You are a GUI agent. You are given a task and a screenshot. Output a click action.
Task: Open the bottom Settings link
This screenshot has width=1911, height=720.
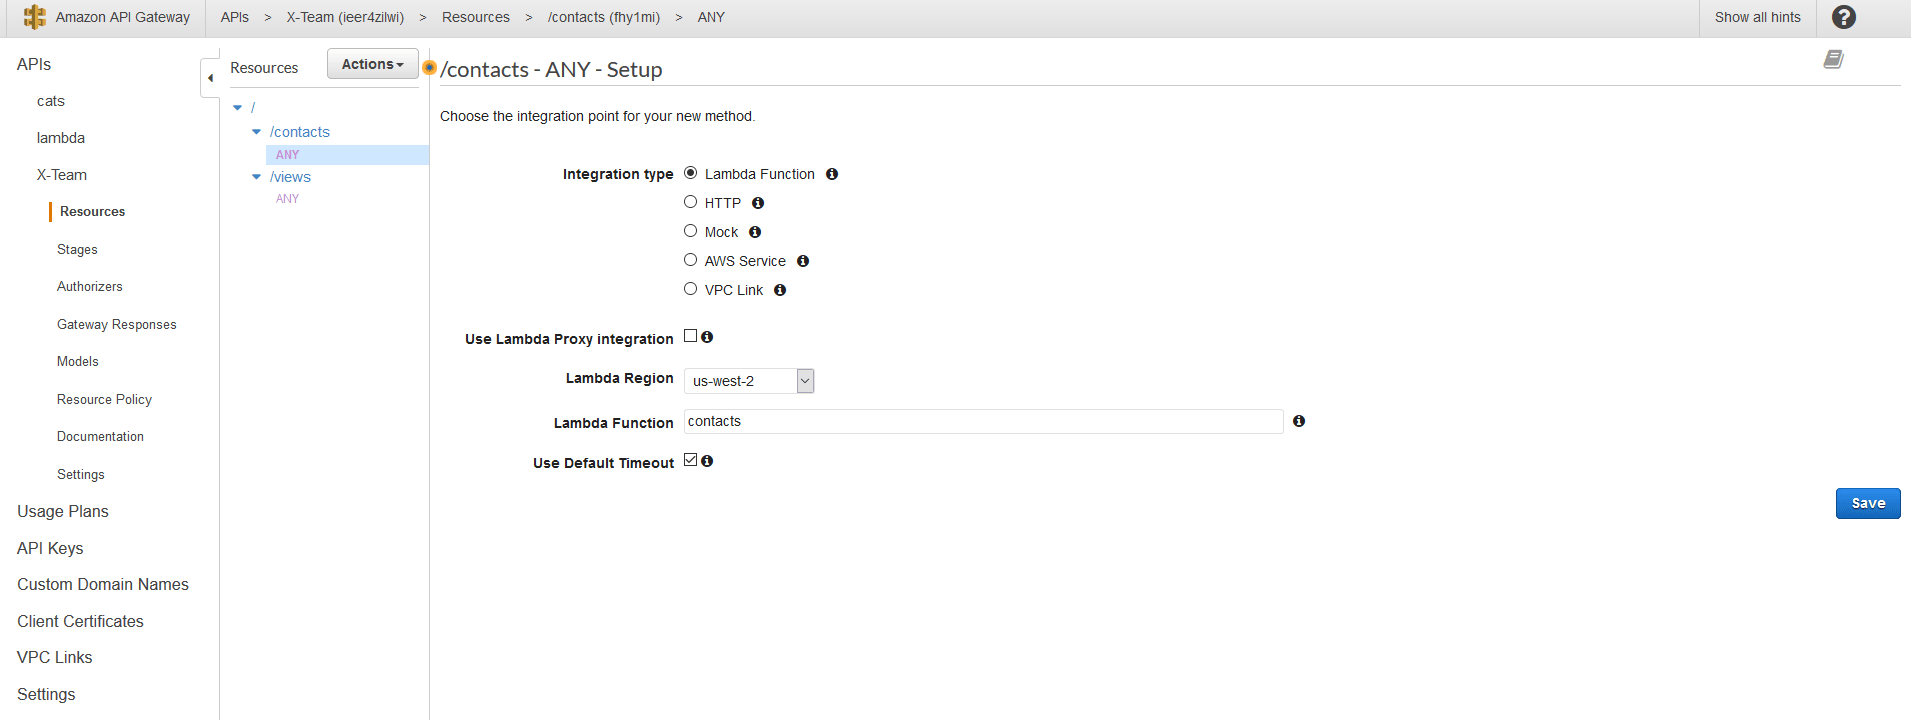tap(46, 694)
